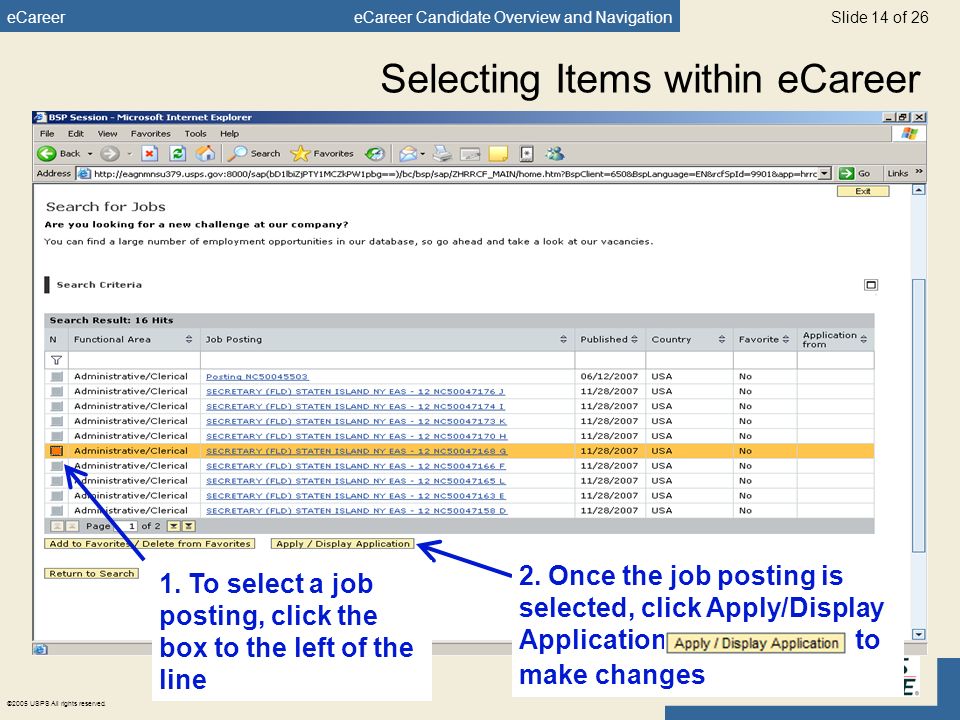The image size is (960, 720).
Task: Expand the Search Criteria section
Action: 871,285
